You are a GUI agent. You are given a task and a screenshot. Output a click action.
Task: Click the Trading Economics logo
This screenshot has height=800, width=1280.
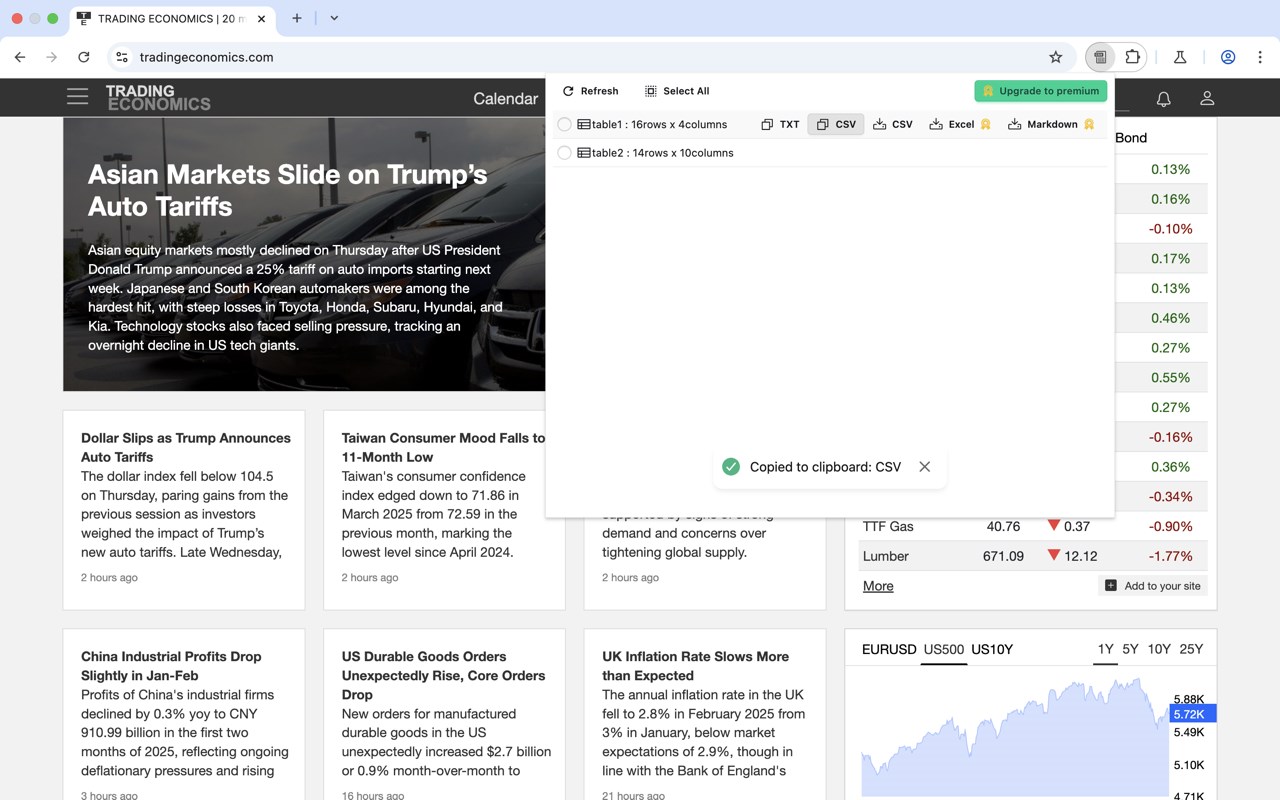[x=158, y=97]
